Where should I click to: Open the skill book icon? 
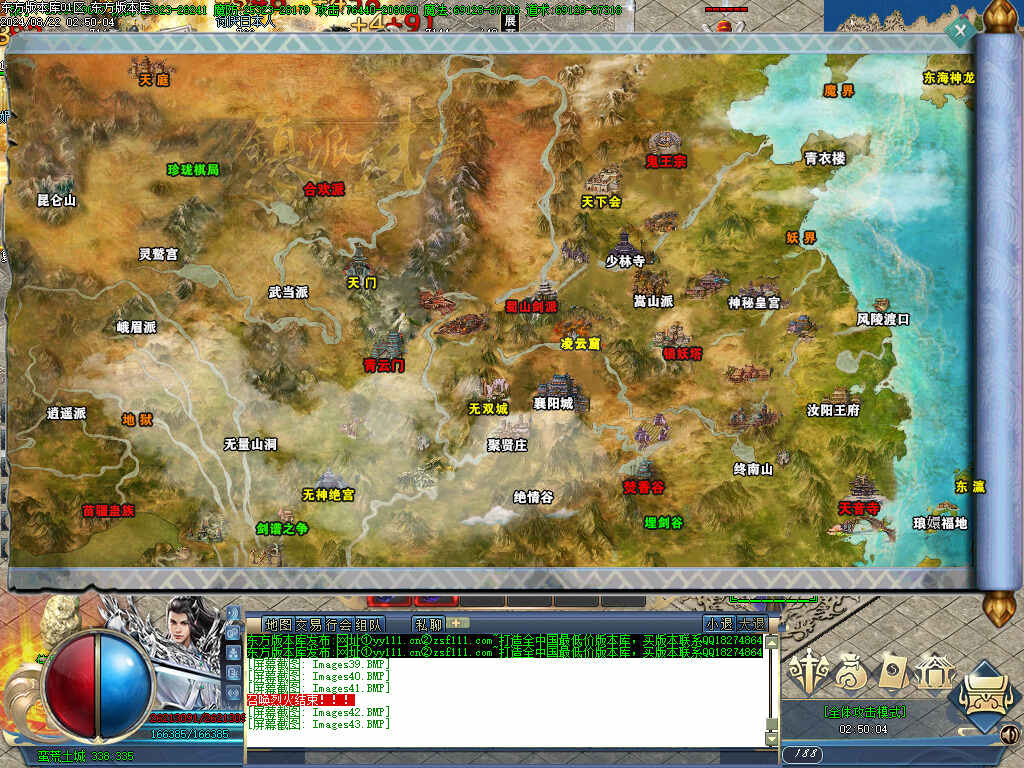[x=893, y=671]
